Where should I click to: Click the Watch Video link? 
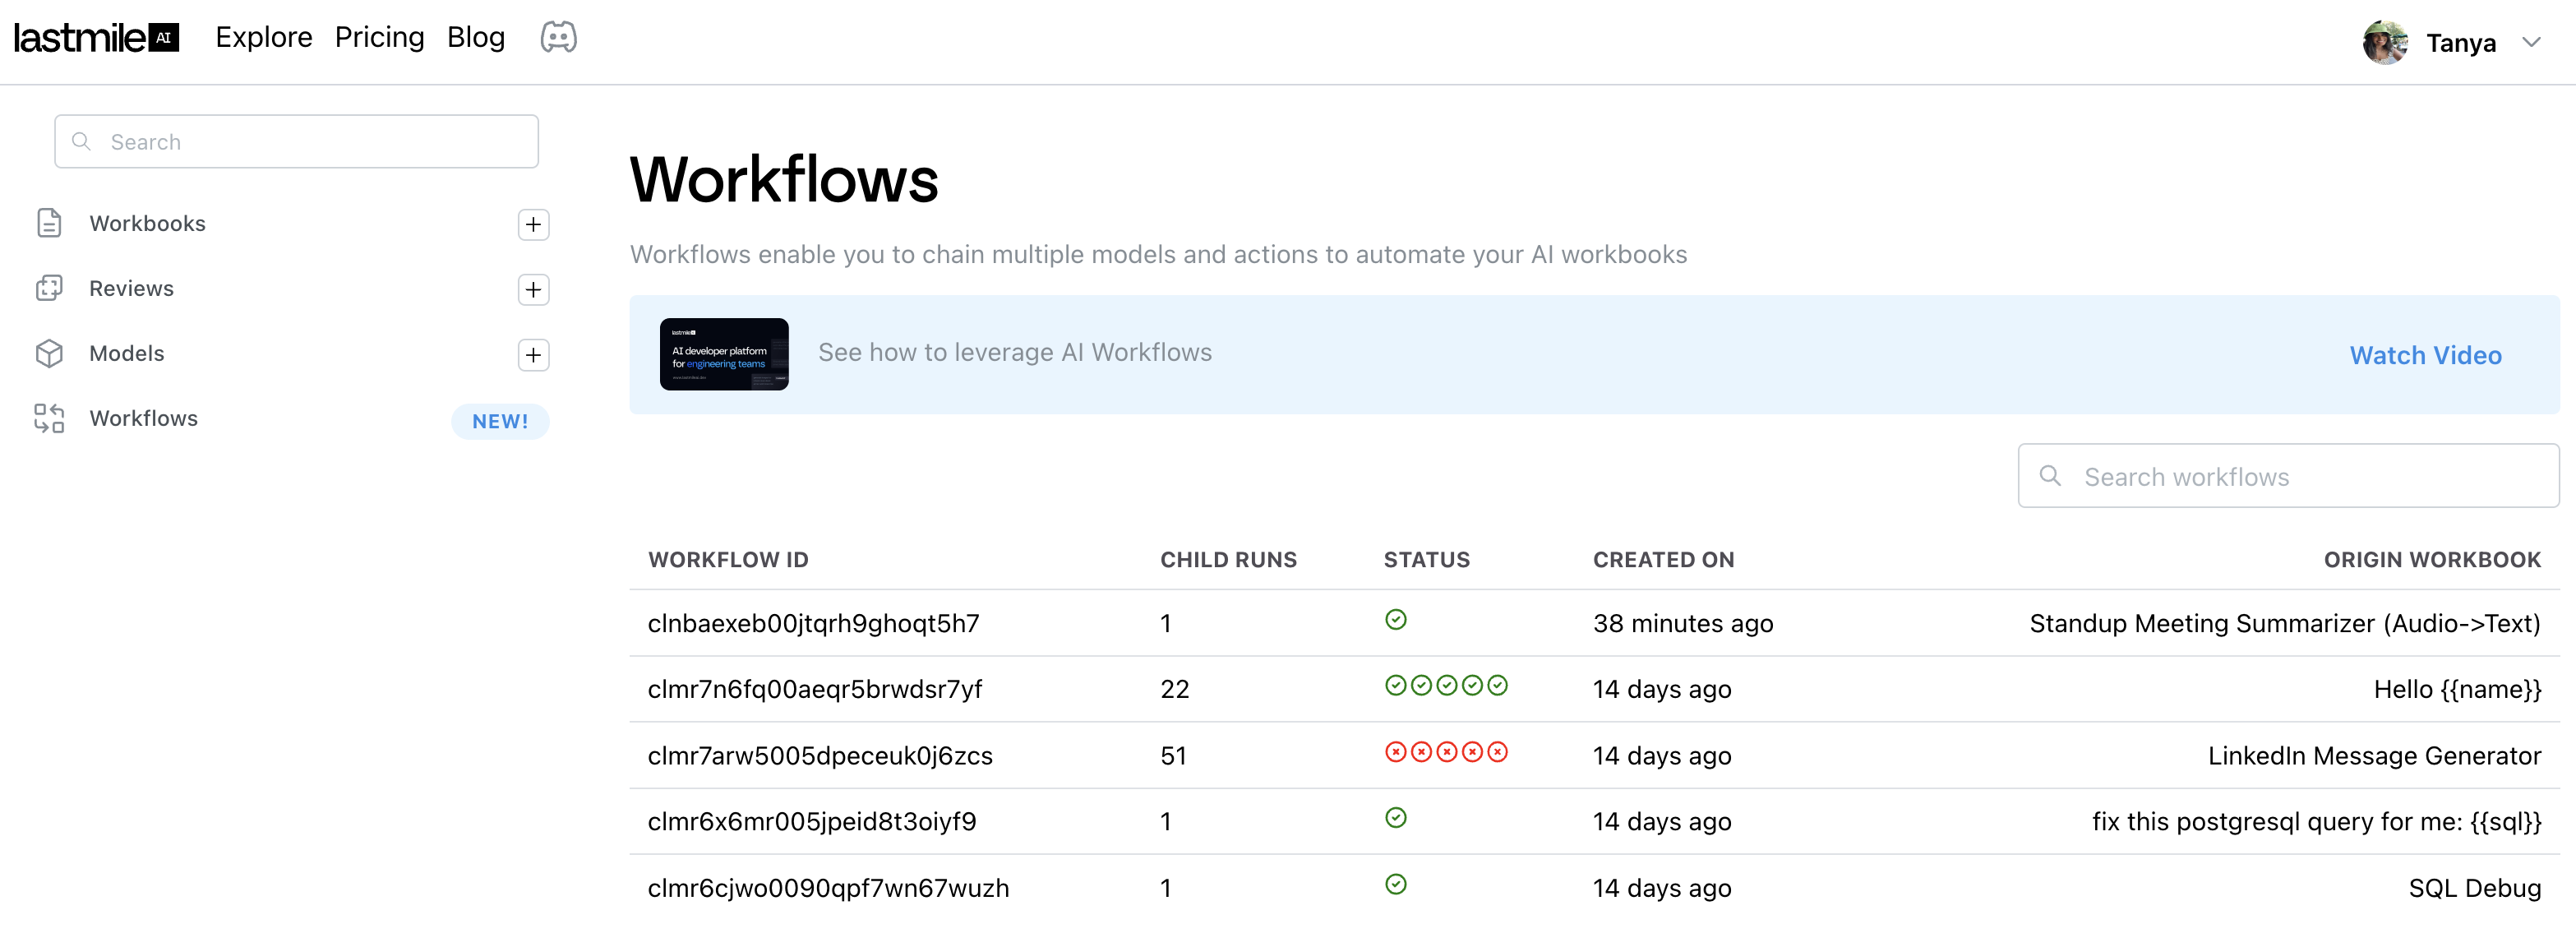coord(2425,355)
